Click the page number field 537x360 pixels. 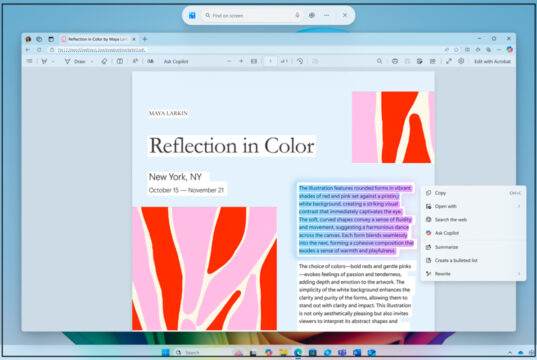click(271, 61)
